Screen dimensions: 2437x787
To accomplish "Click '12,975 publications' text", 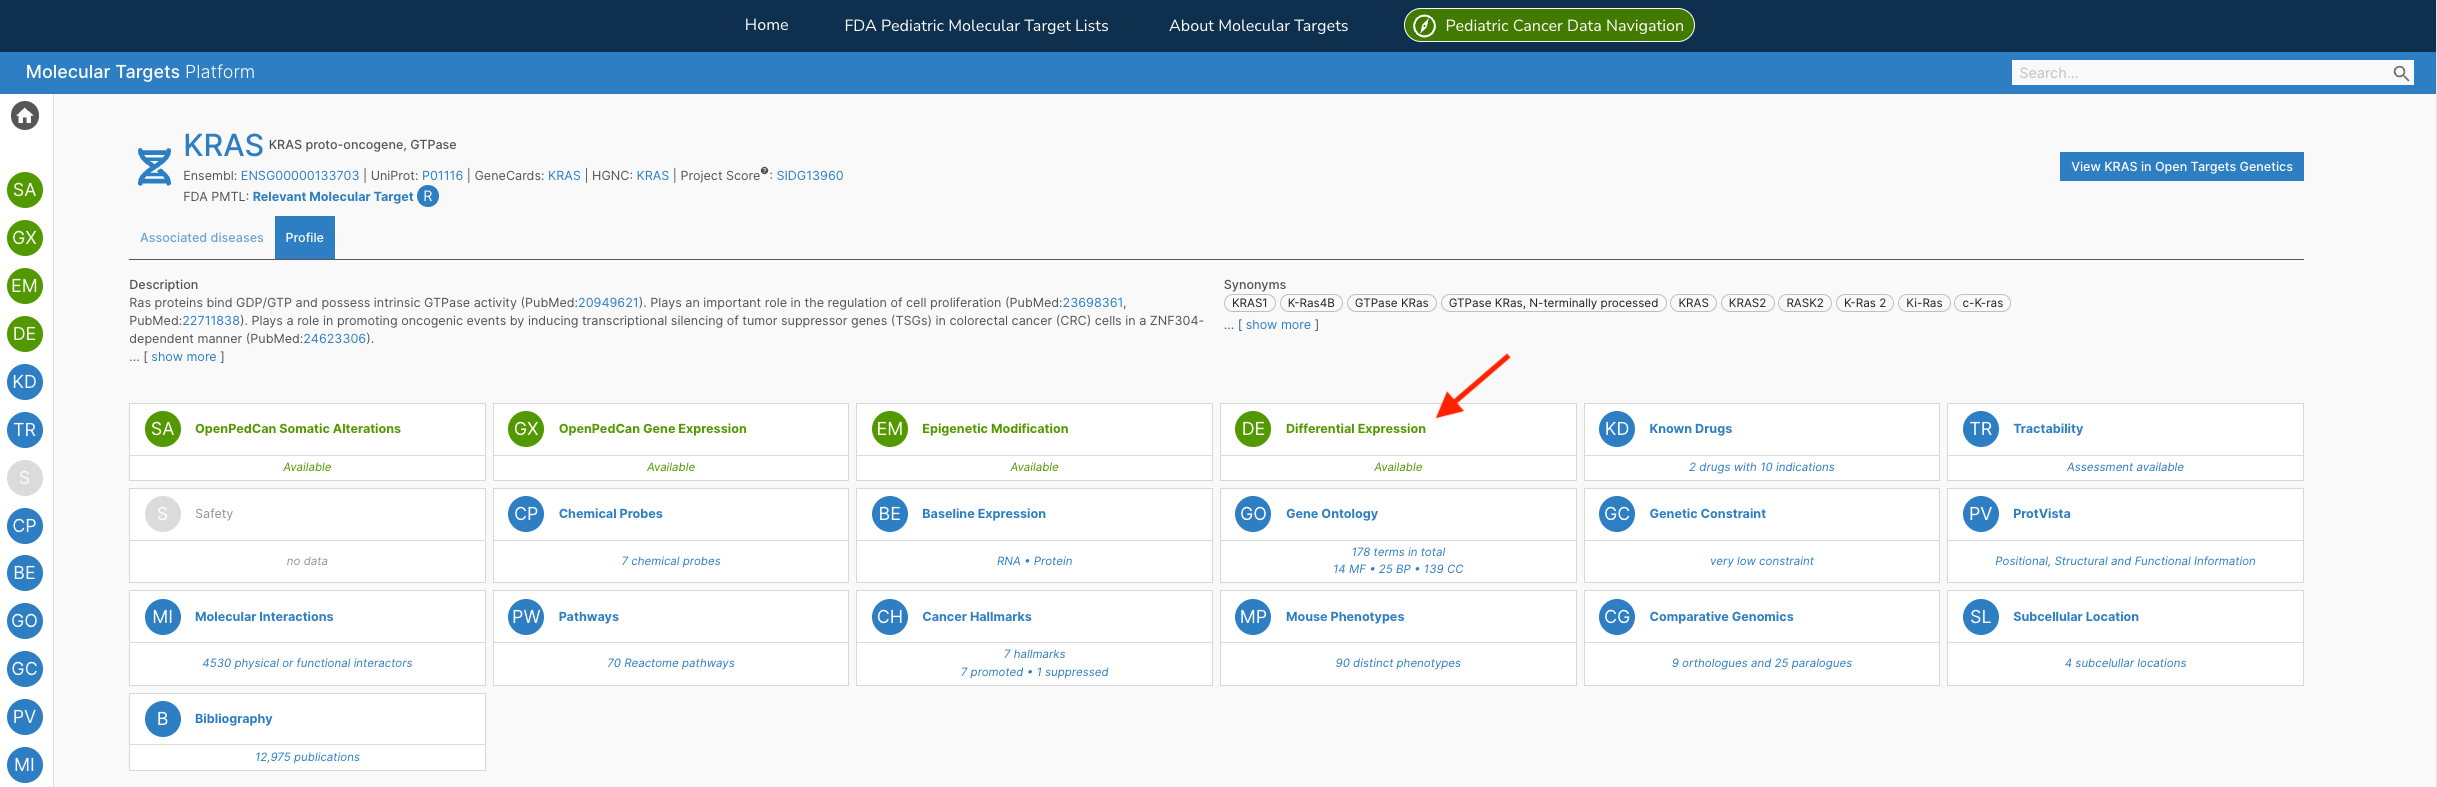I will point(307,757).
